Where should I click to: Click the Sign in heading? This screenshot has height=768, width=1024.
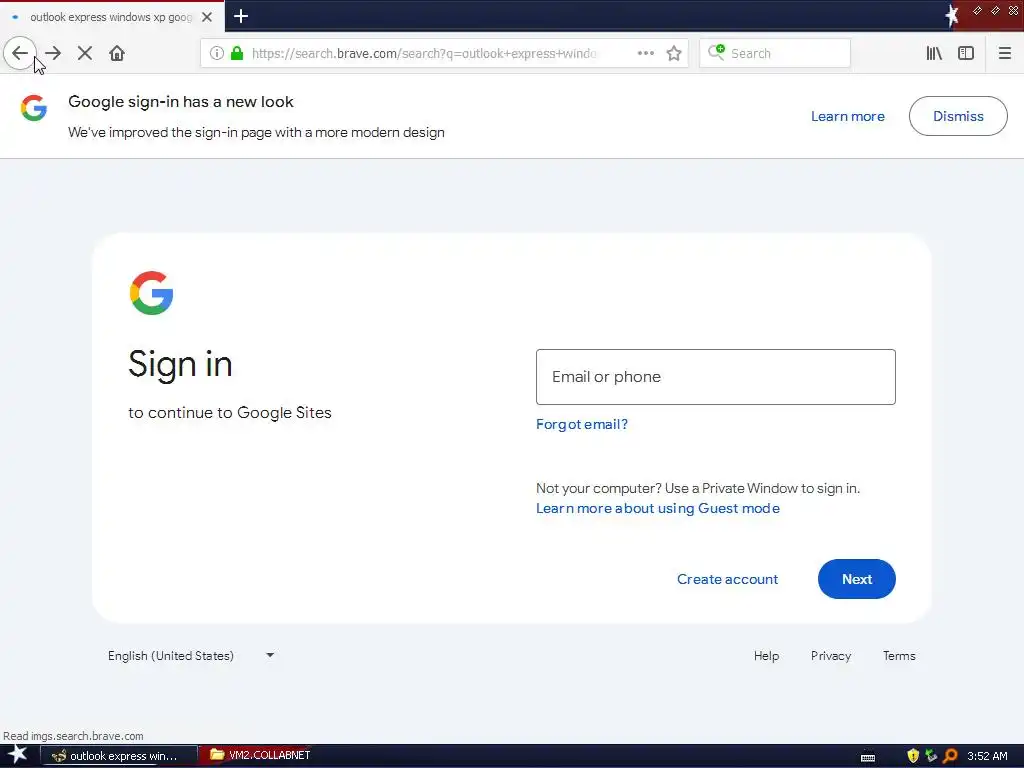[180, 364]
